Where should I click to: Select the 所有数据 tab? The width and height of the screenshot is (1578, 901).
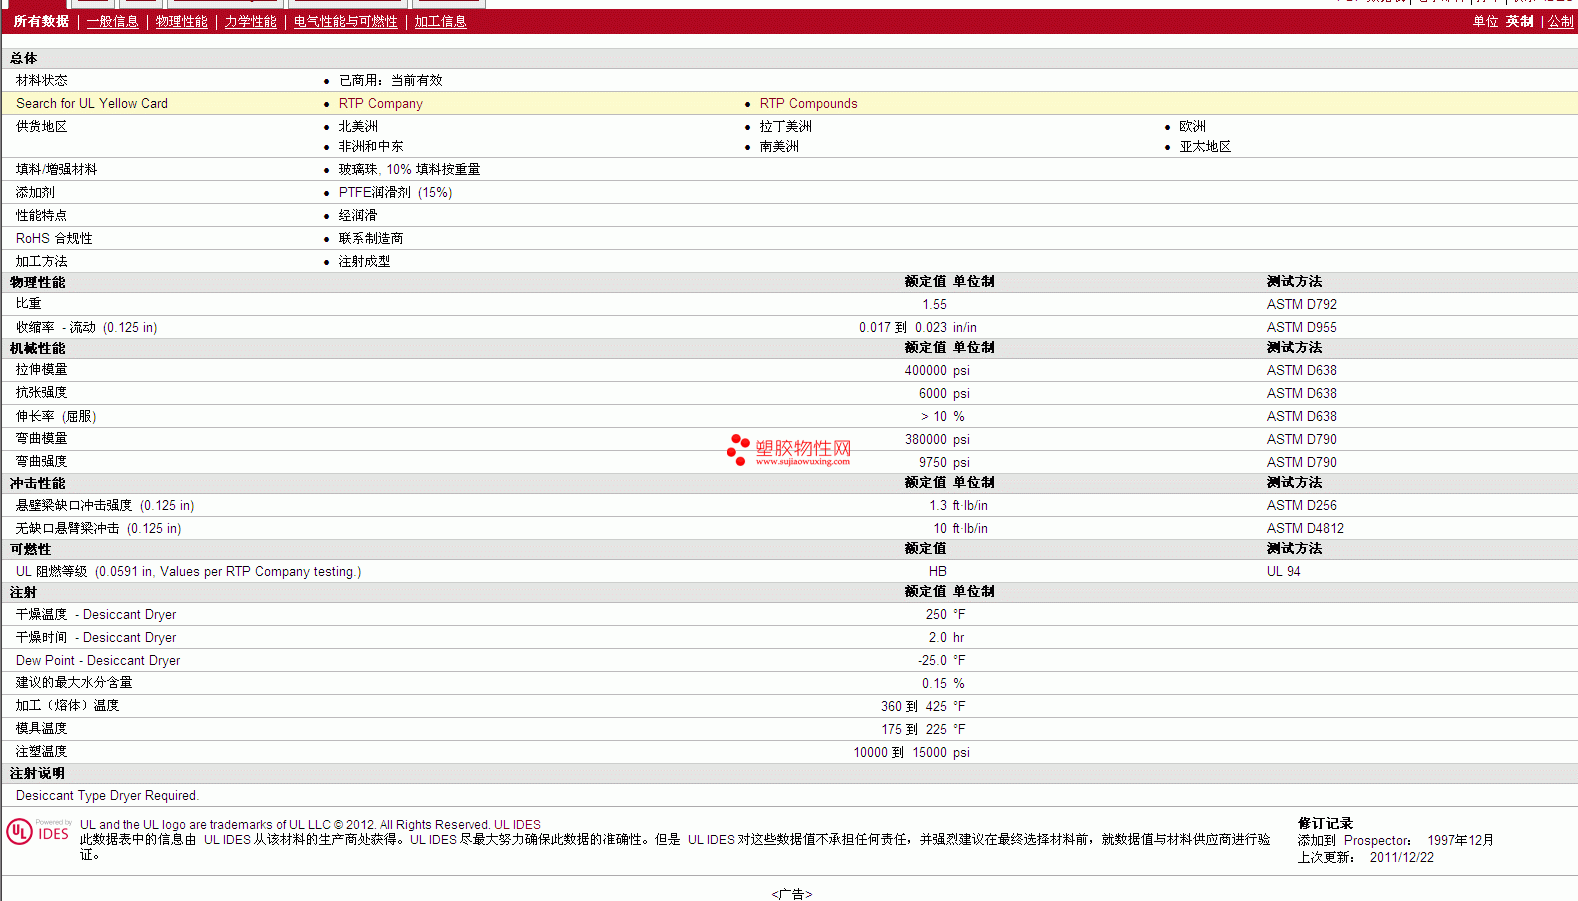tap(41, 21)
